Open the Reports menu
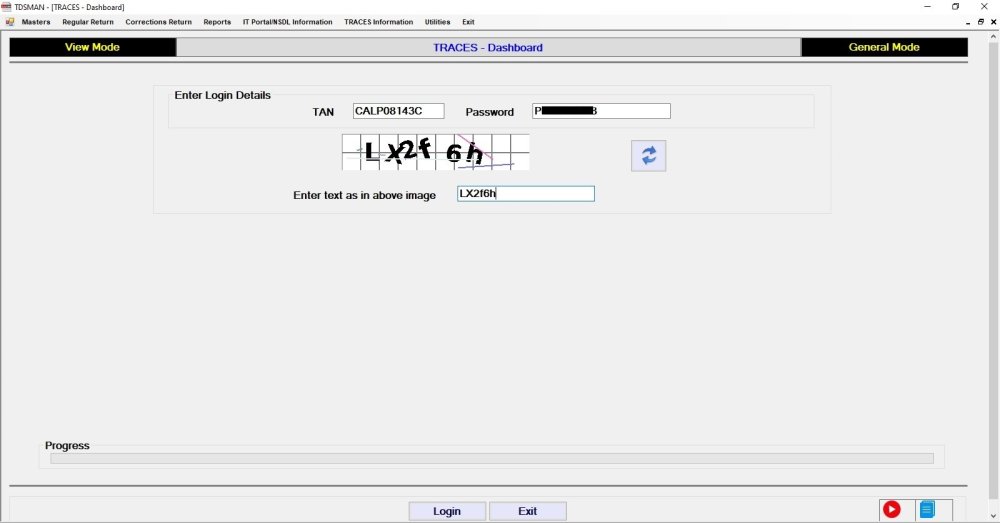Viewport: 1000px width, 523px height. (217, 22)
